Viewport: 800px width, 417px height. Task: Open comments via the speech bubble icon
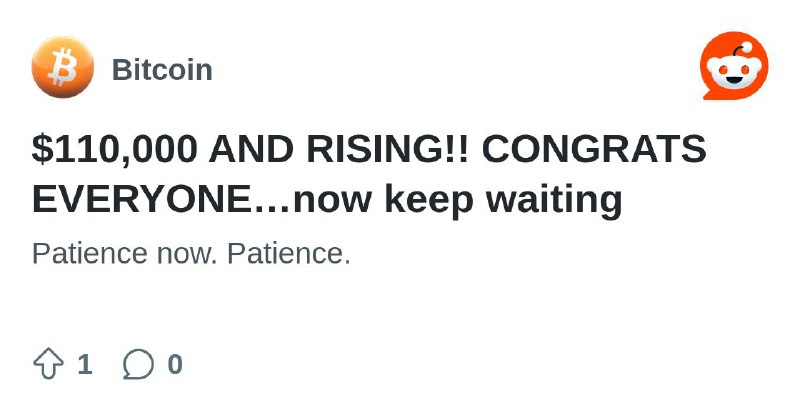[138, 364]
